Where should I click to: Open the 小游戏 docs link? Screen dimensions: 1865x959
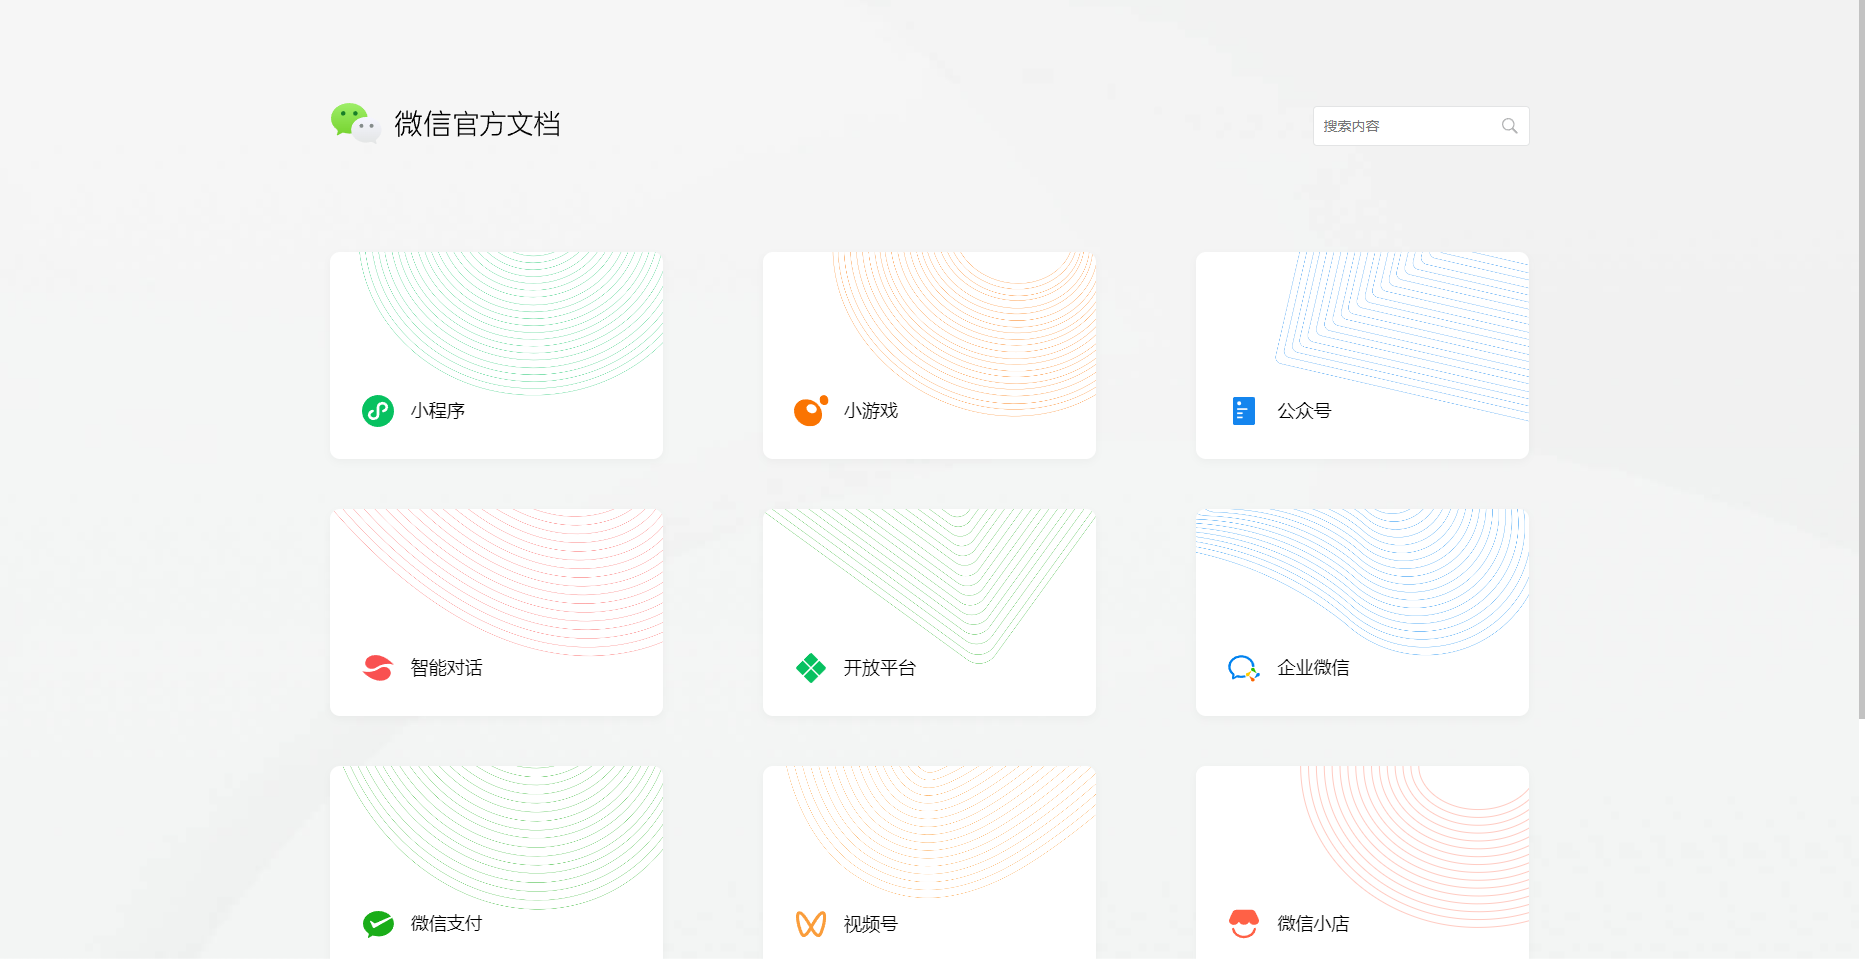coord(871,411)
